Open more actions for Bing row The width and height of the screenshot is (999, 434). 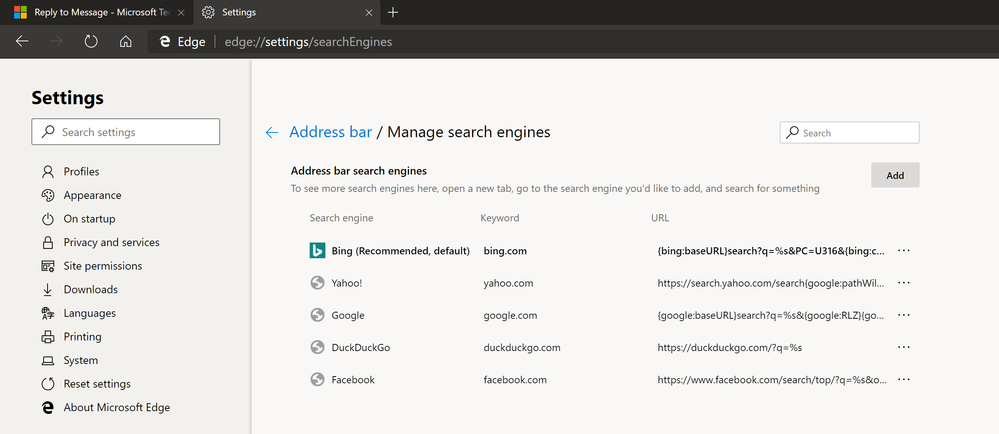(x=904, y=251)
